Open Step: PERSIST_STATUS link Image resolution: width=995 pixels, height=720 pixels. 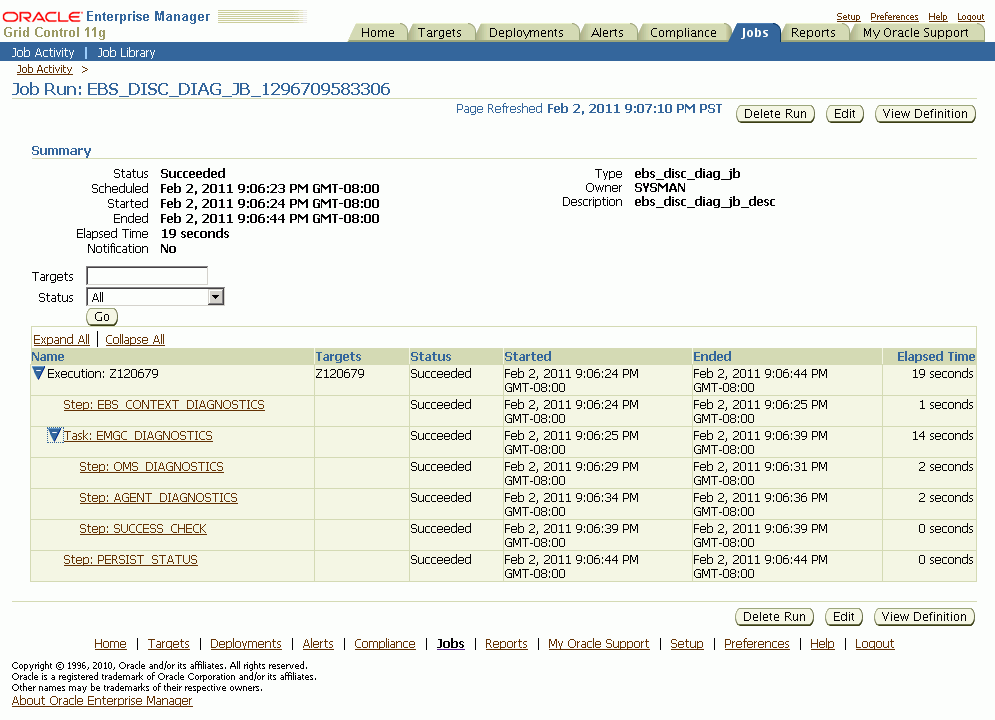tap(131, 560)
